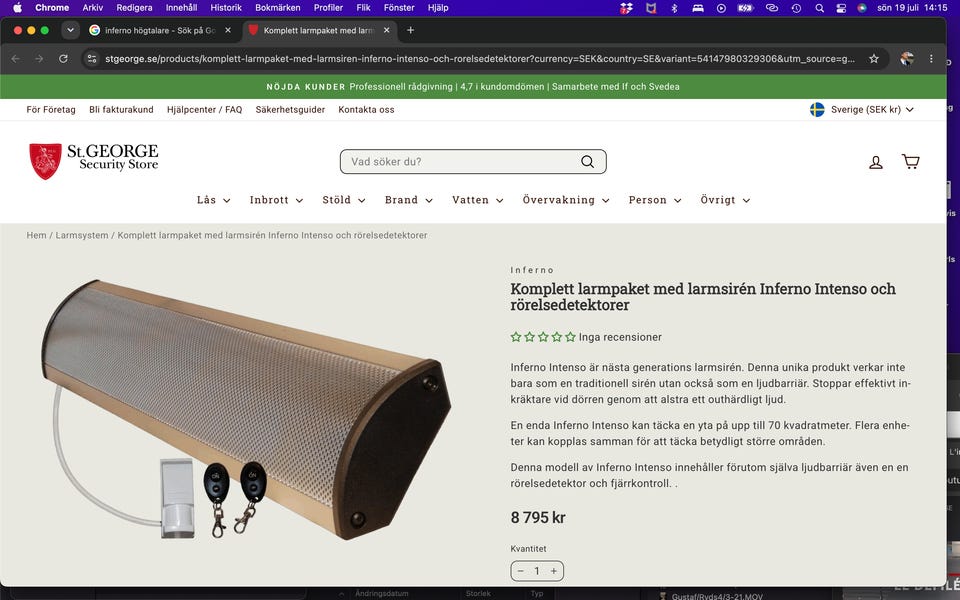Click the Chrome profile avatar
The image size is (960, 600).
pyautogui.click(x=907, y=59)
